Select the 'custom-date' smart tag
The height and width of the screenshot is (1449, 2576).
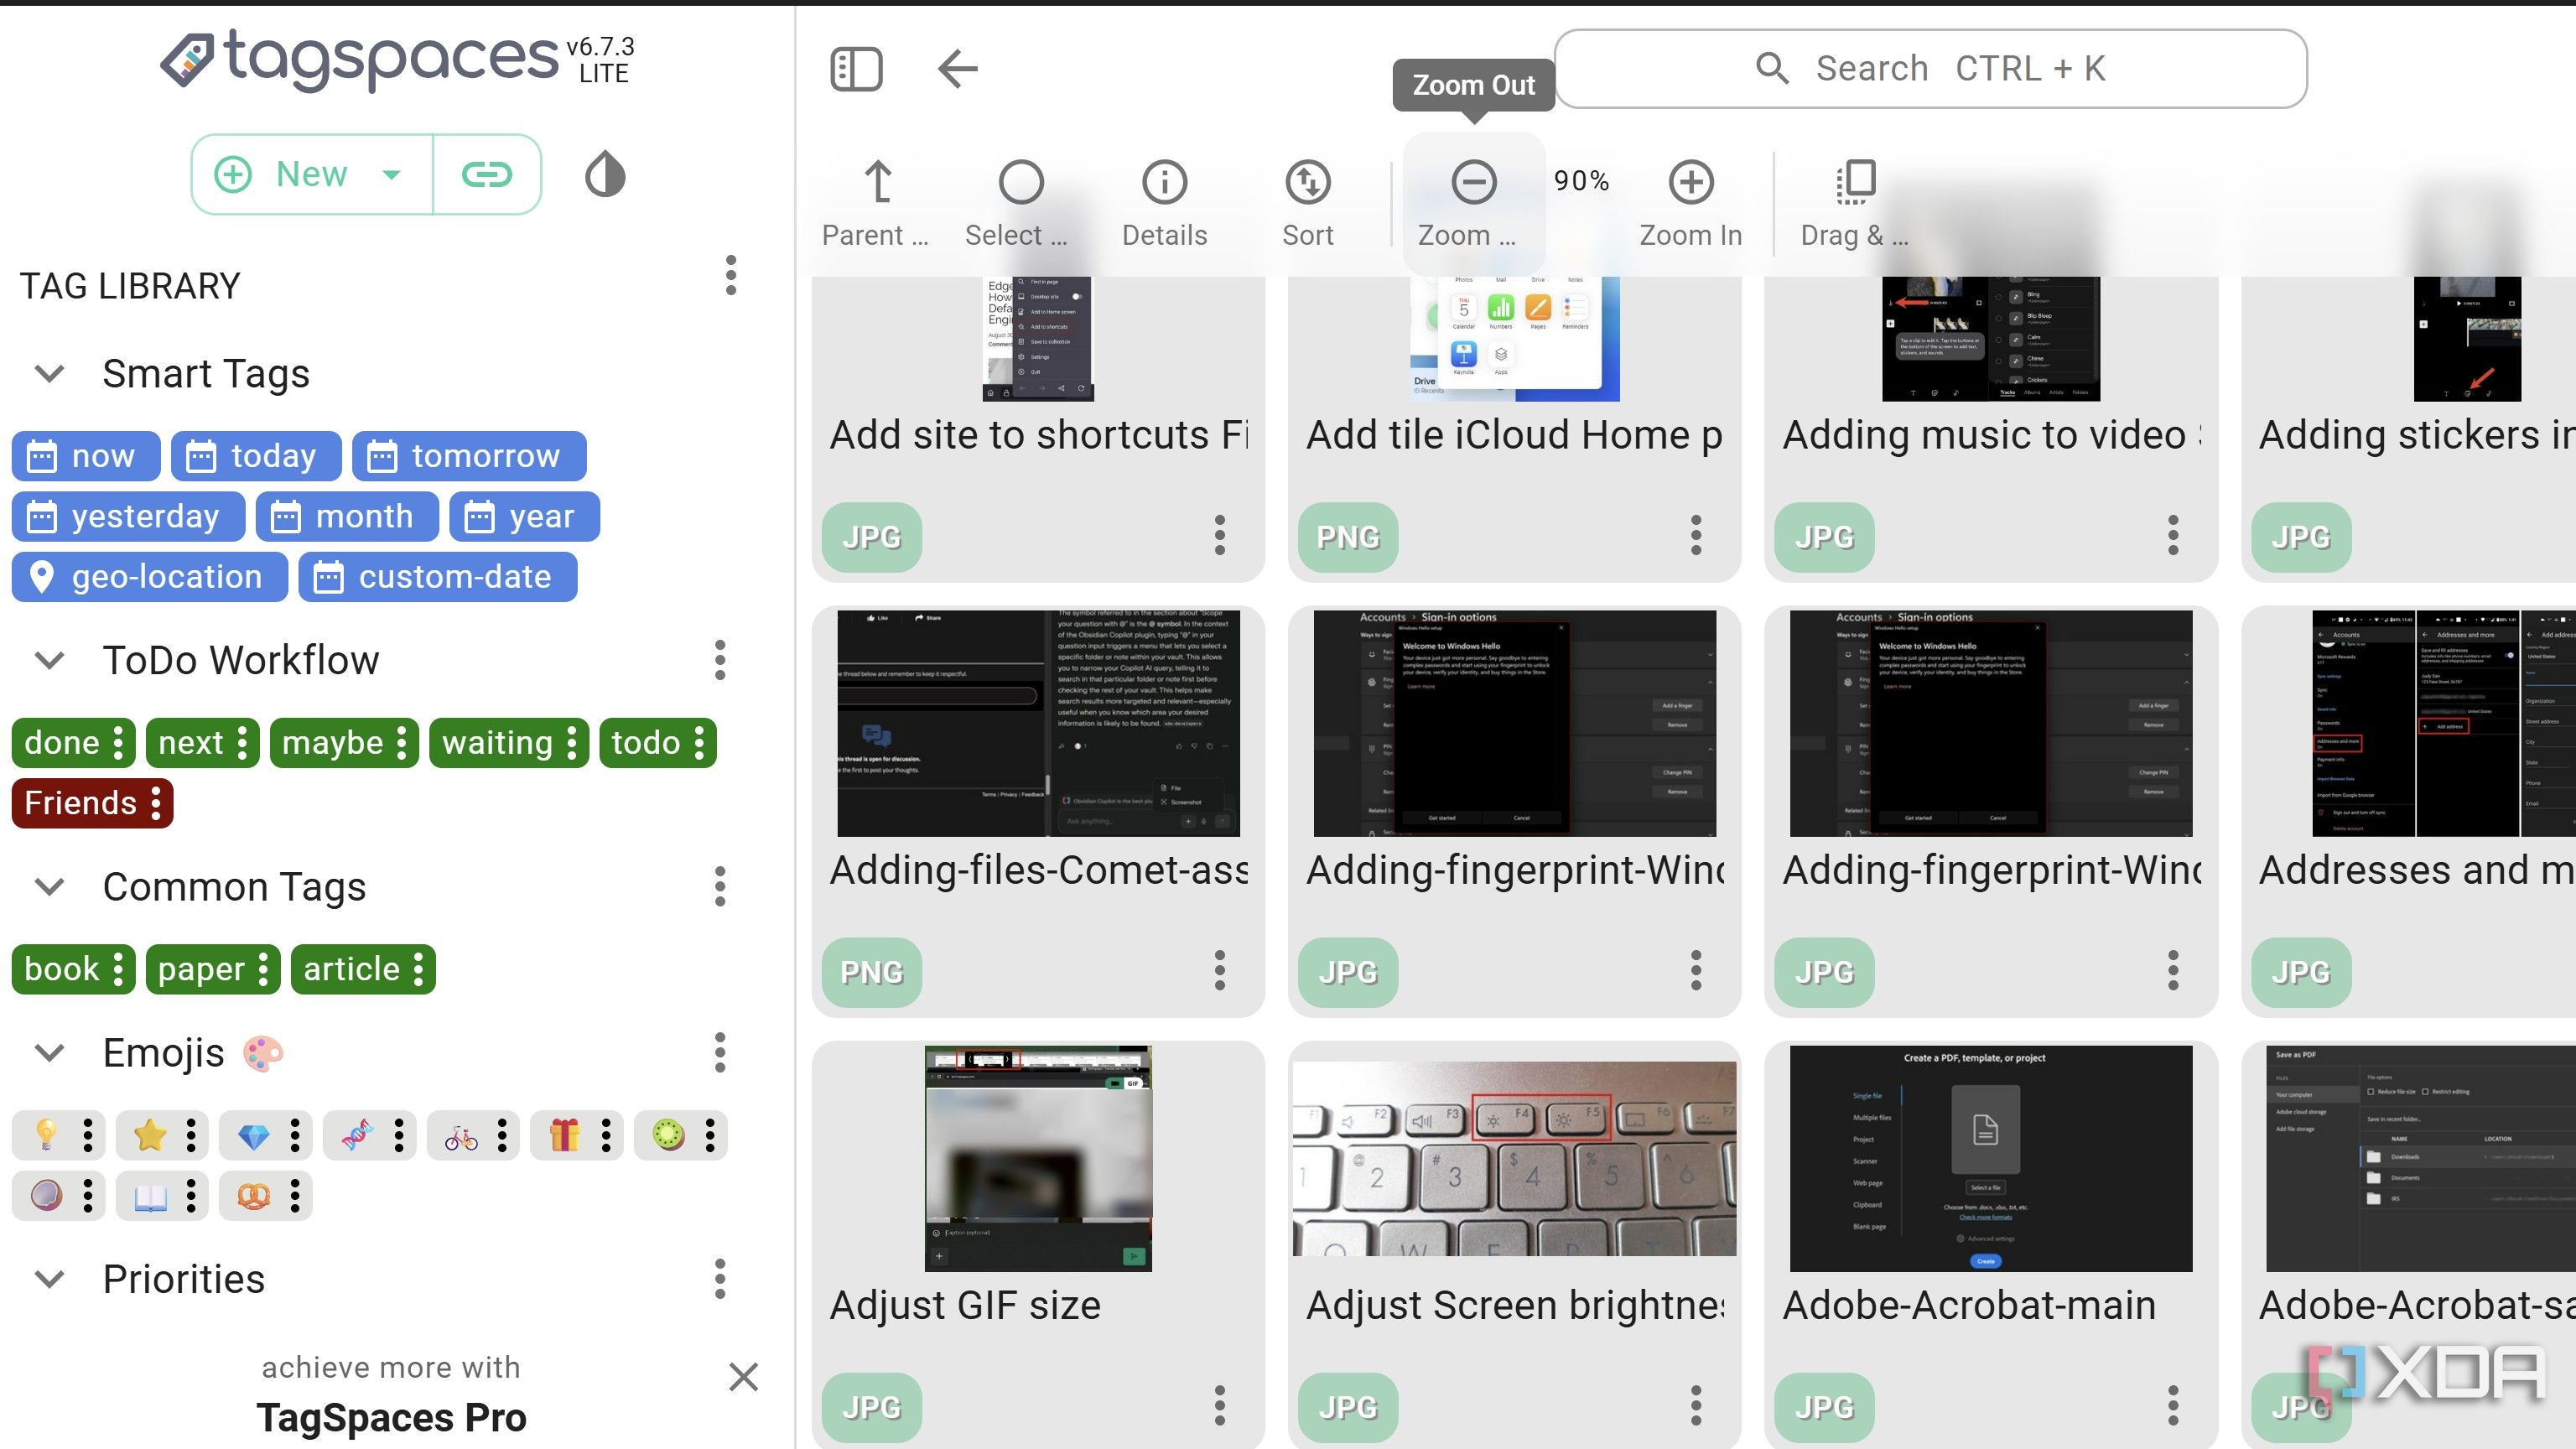point(438,577)
